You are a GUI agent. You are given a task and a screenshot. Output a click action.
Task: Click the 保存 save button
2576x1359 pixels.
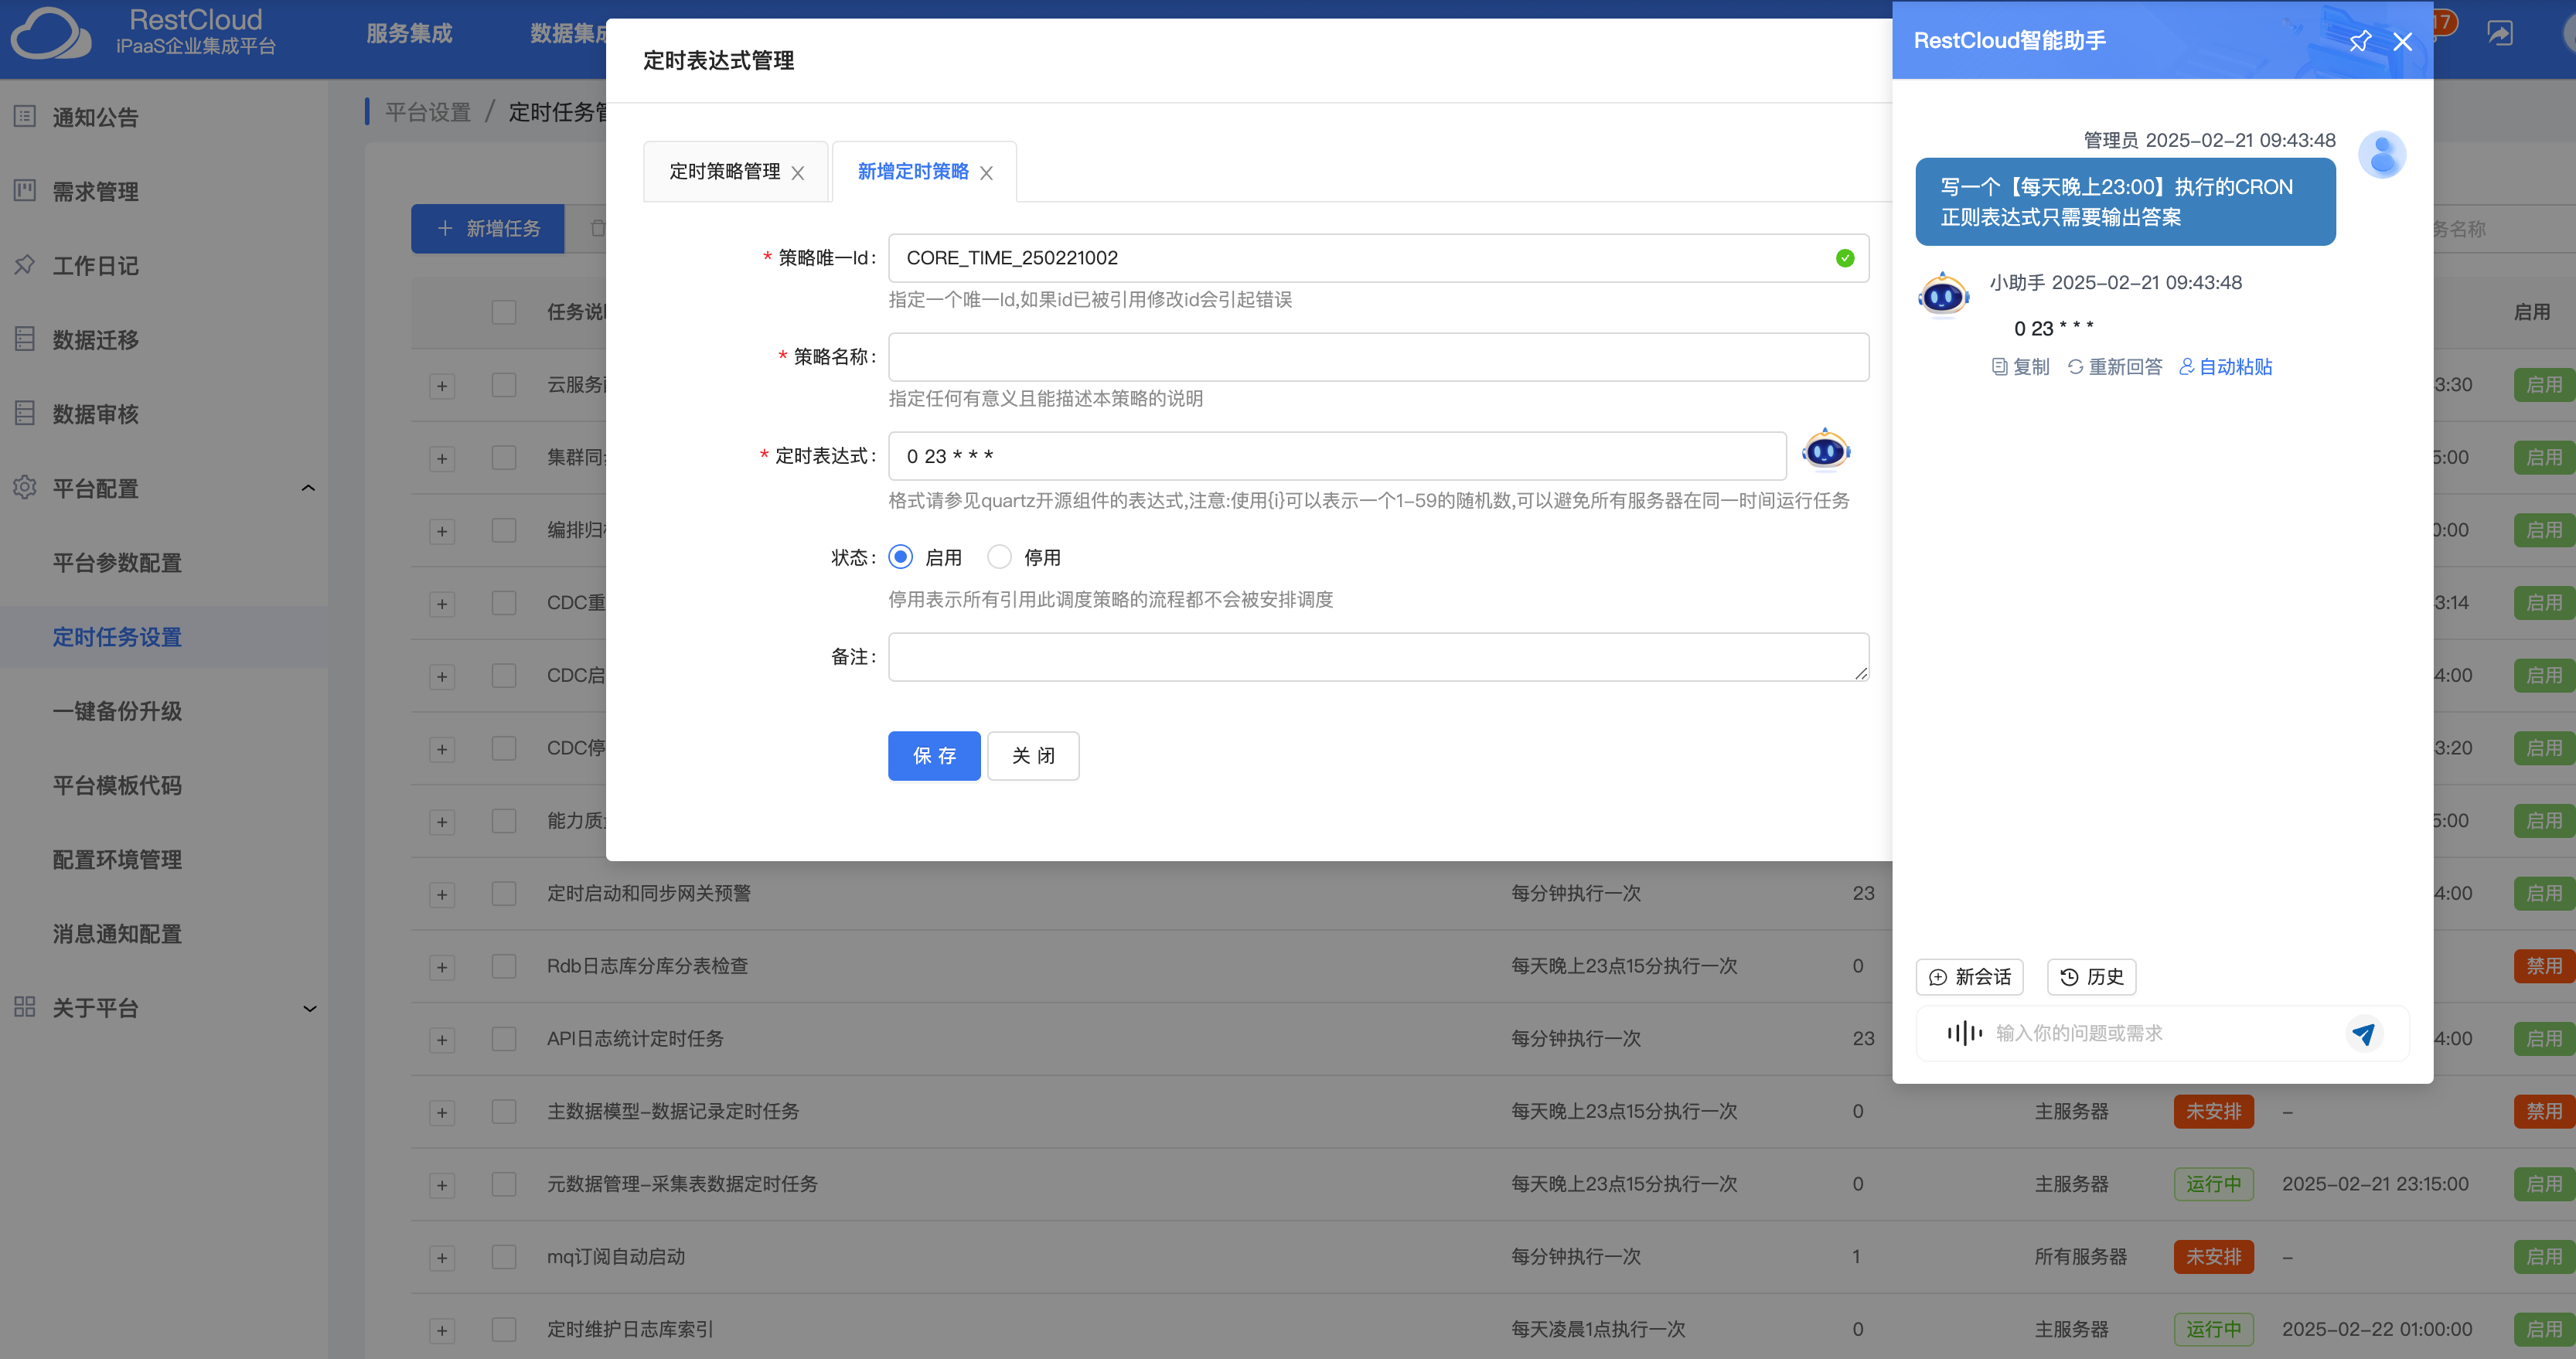tap(933, 755)
